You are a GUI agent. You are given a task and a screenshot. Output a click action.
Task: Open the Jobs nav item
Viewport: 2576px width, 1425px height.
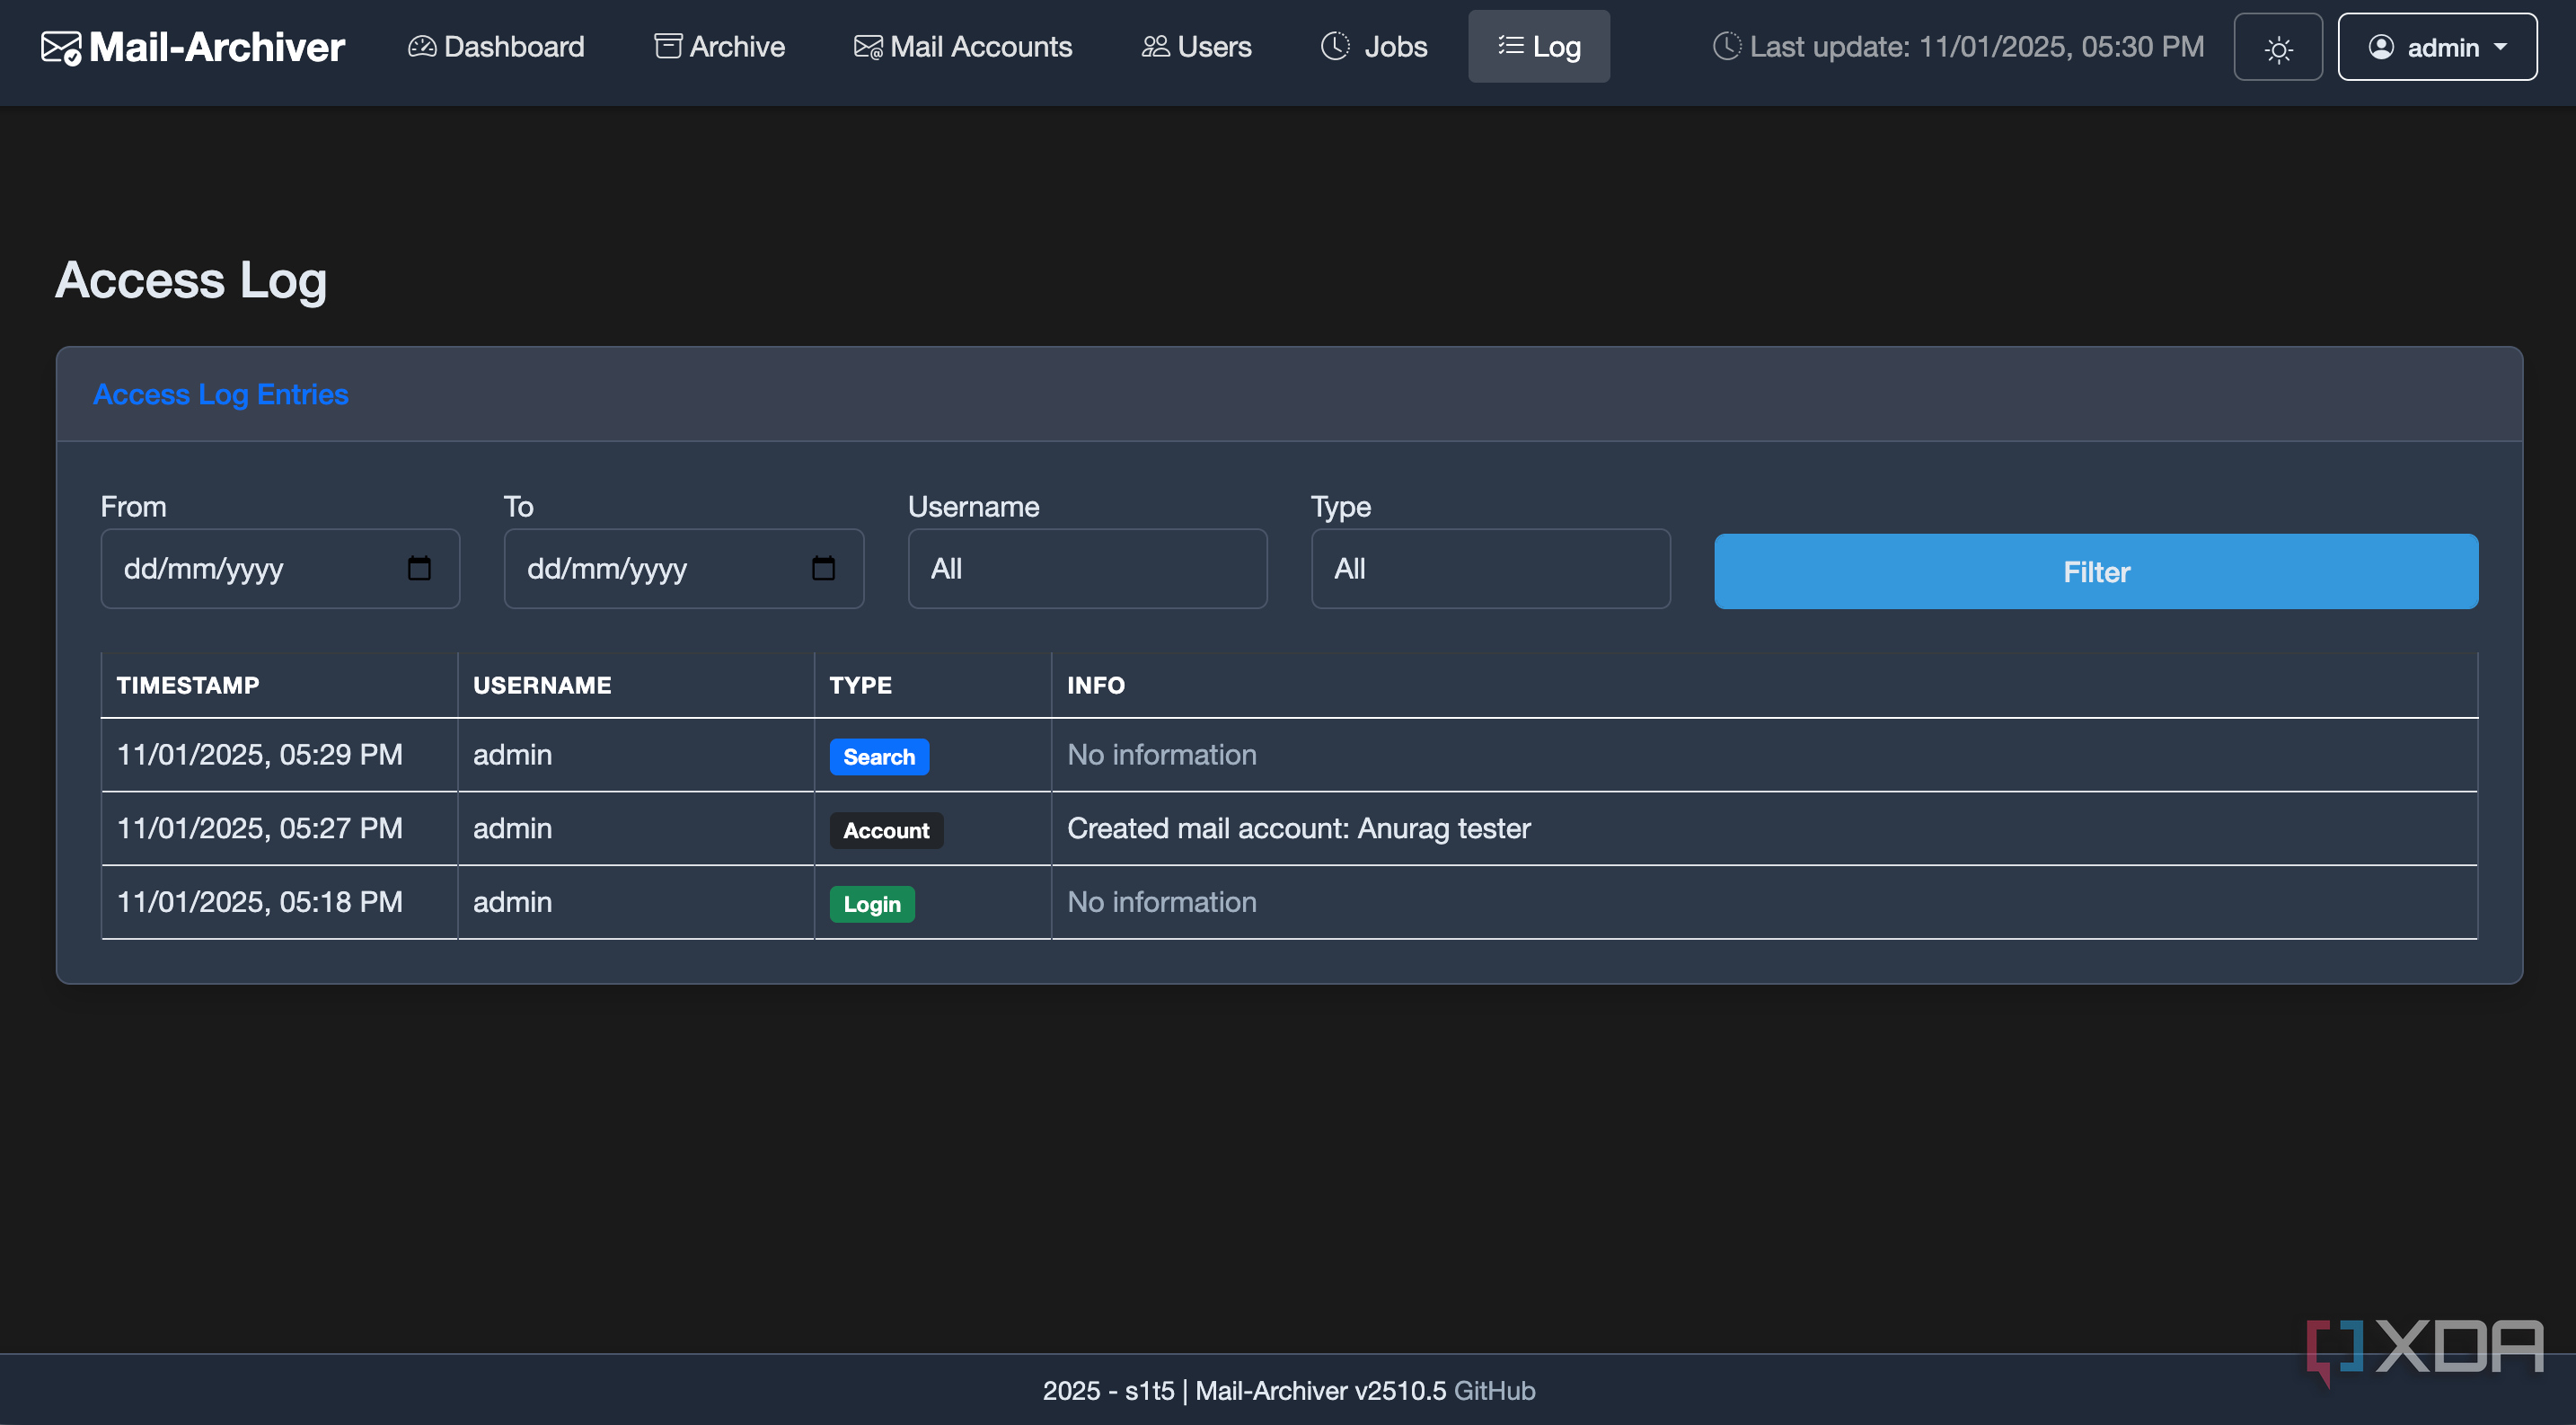click(x=1374, y=46)
